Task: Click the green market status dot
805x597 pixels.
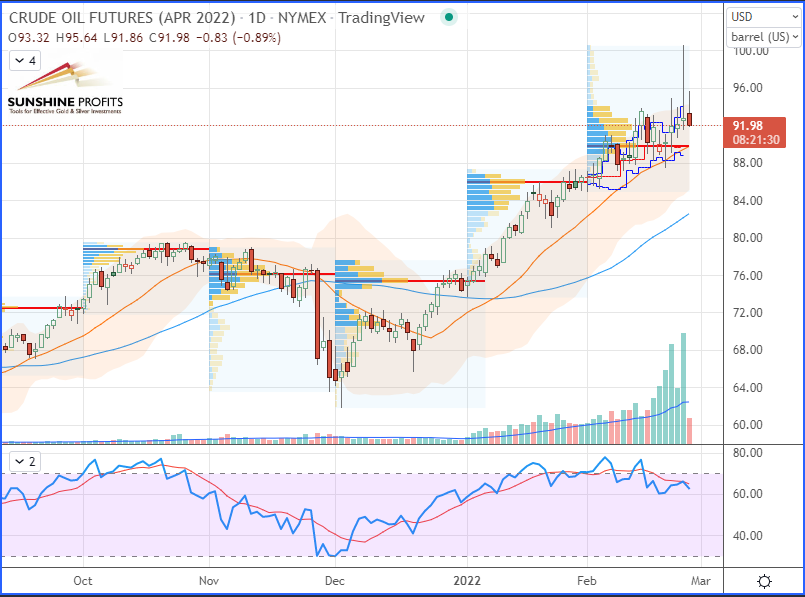Action: coord(449,17)
